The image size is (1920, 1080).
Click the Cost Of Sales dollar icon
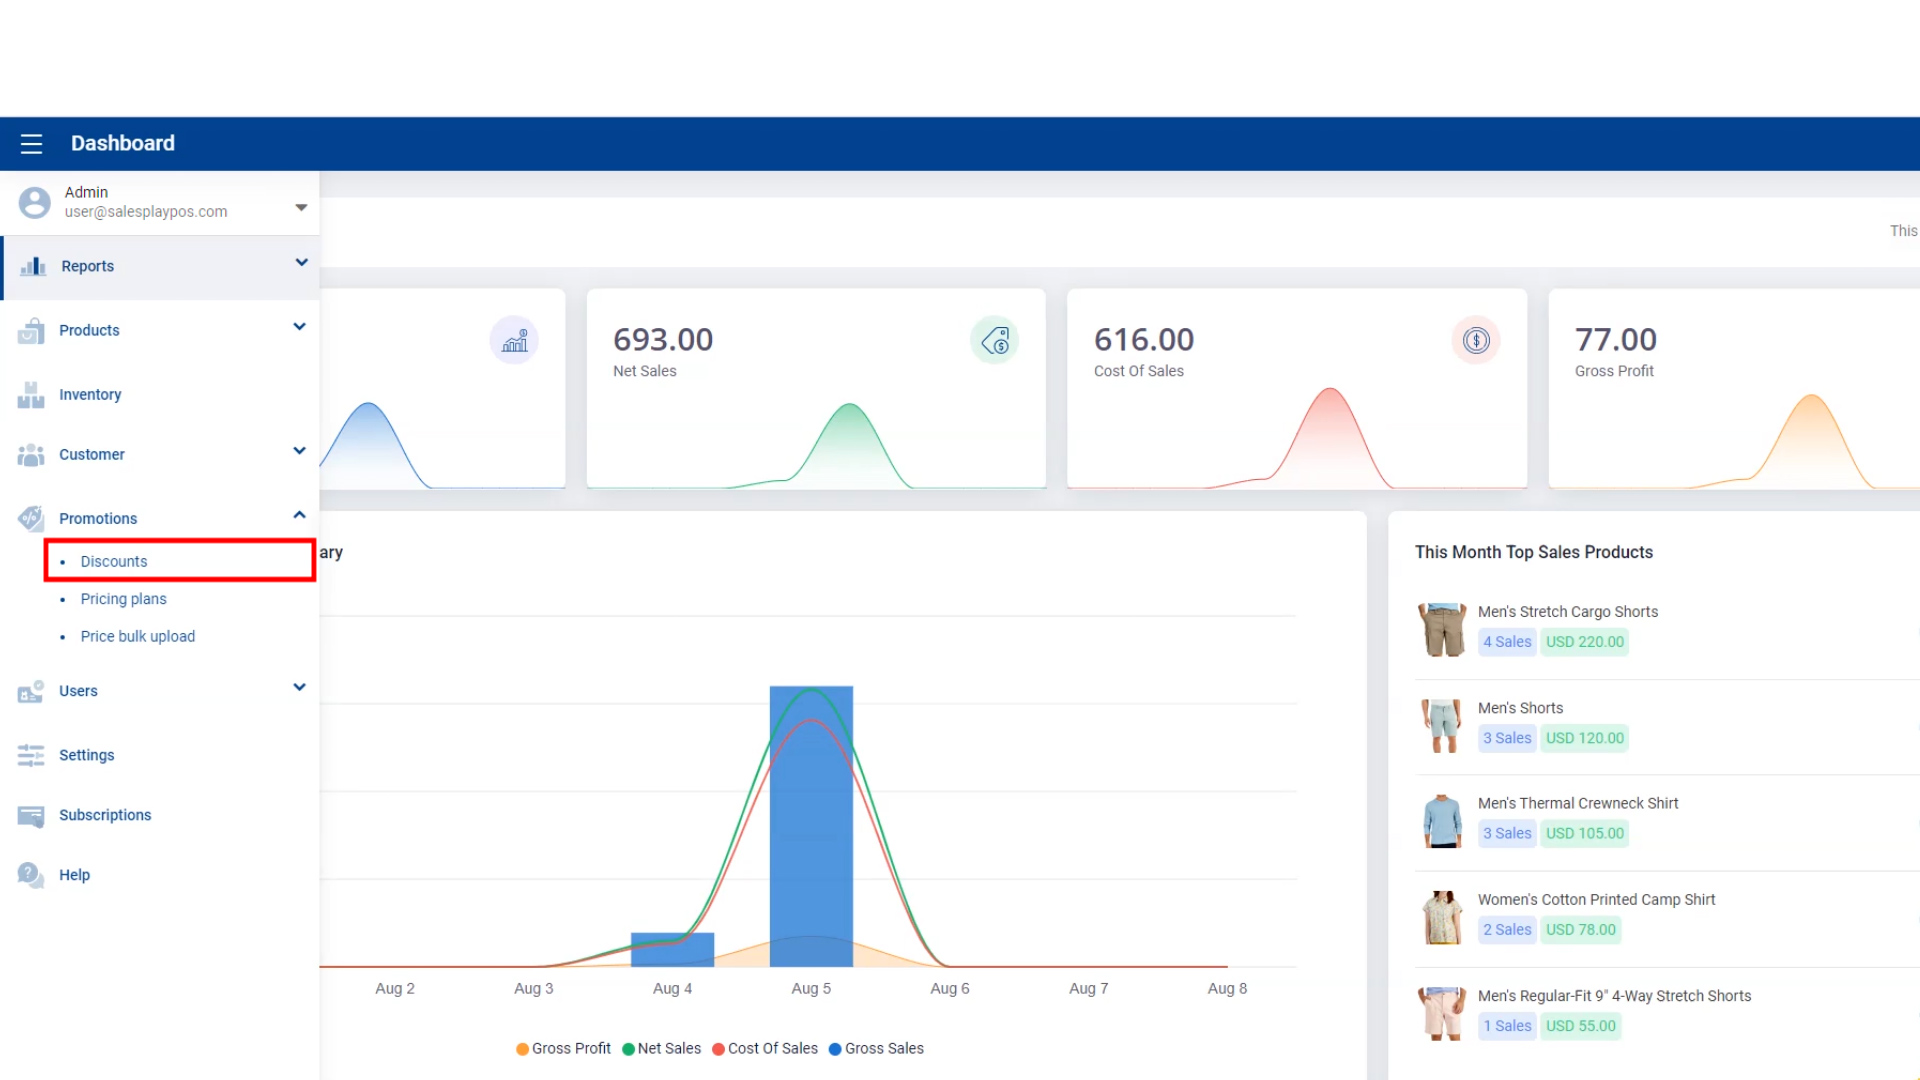[x=1476, y=341]
